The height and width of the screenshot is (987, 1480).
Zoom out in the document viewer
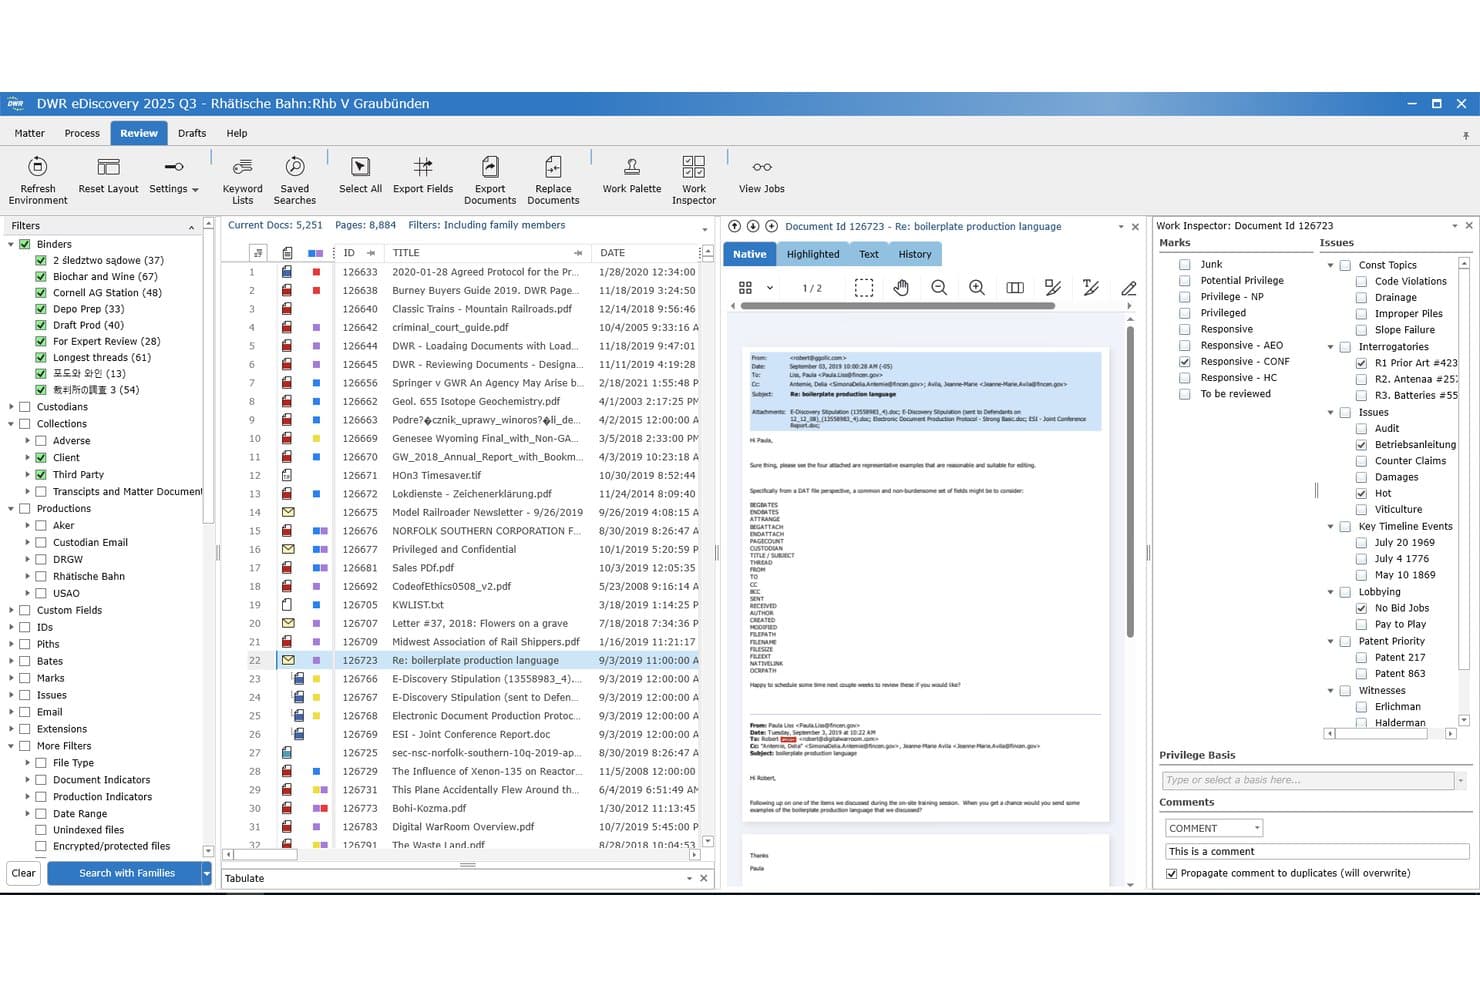tap(939, 288)
